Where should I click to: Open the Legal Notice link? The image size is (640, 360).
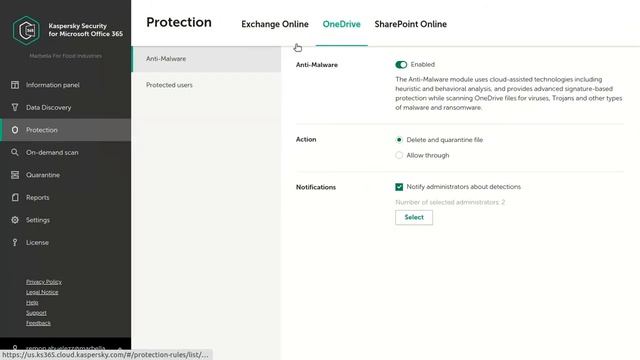[x=42, y=292]
